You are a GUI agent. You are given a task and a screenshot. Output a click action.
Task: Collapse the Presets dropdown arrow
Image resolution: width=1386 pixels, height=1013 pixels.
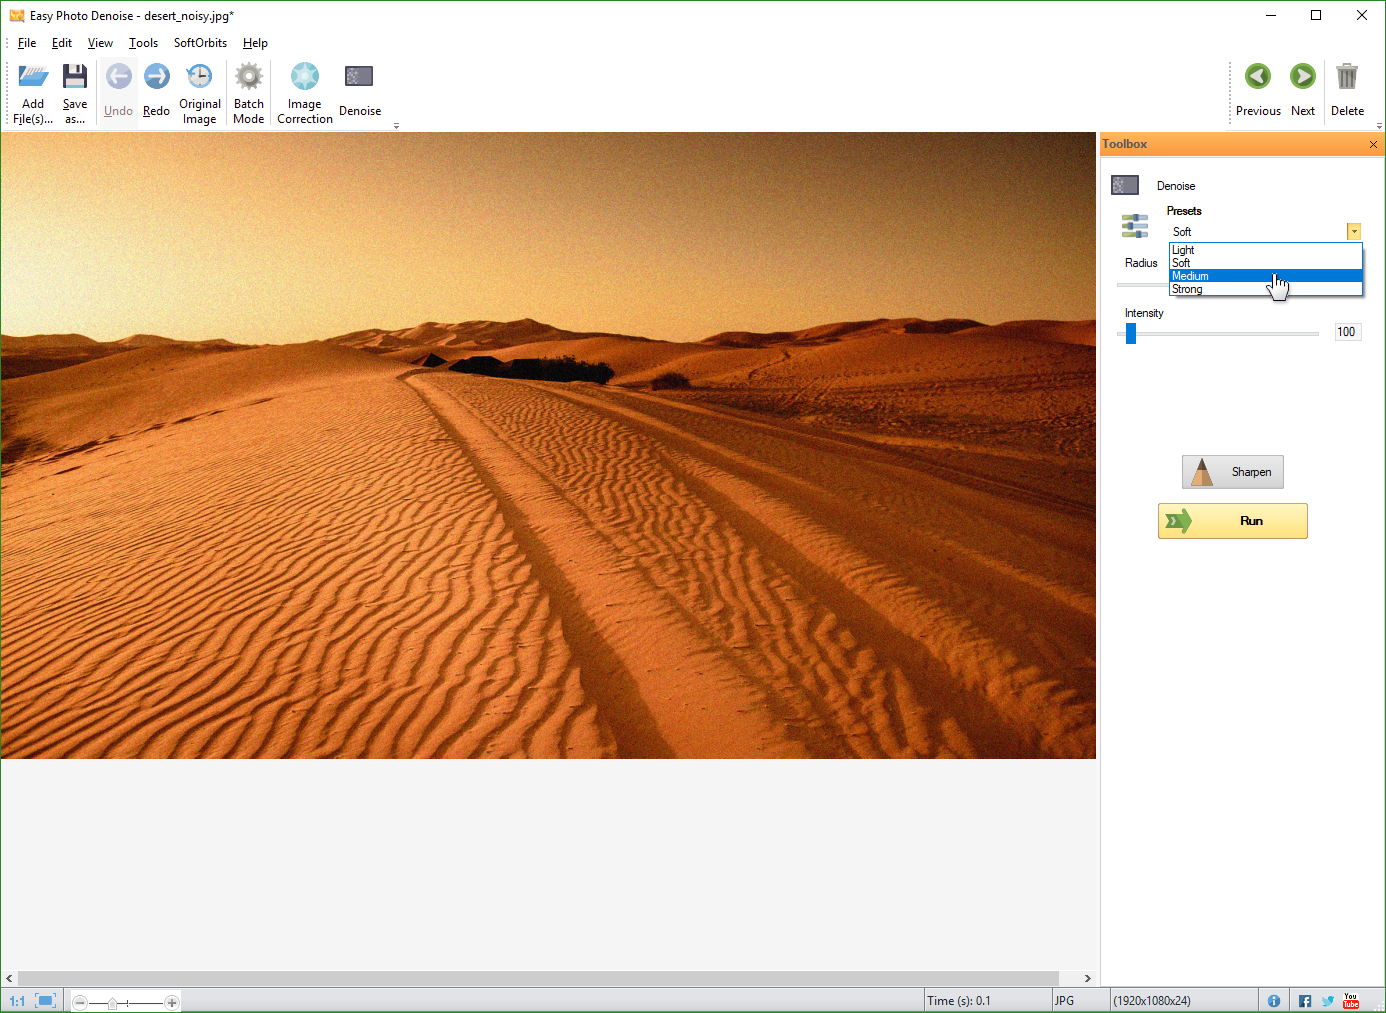[x=1354, y=232]
